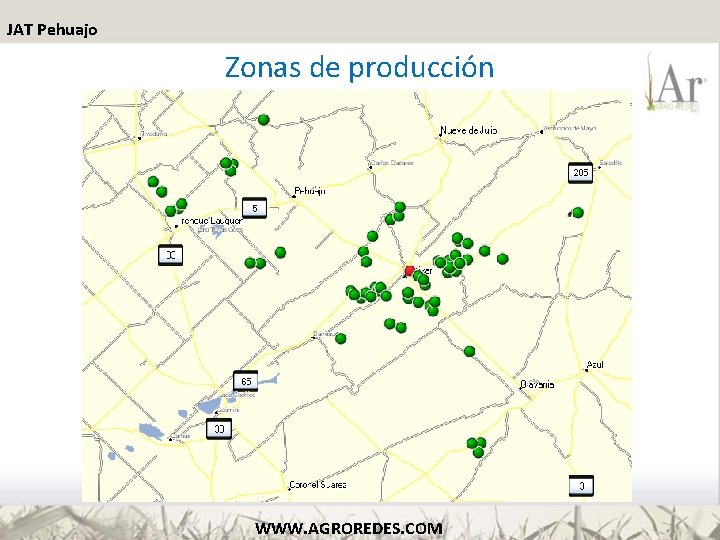Click the JAT Pehuajo header text
Screen dimensions: 720x540
[x=52, y=30]
